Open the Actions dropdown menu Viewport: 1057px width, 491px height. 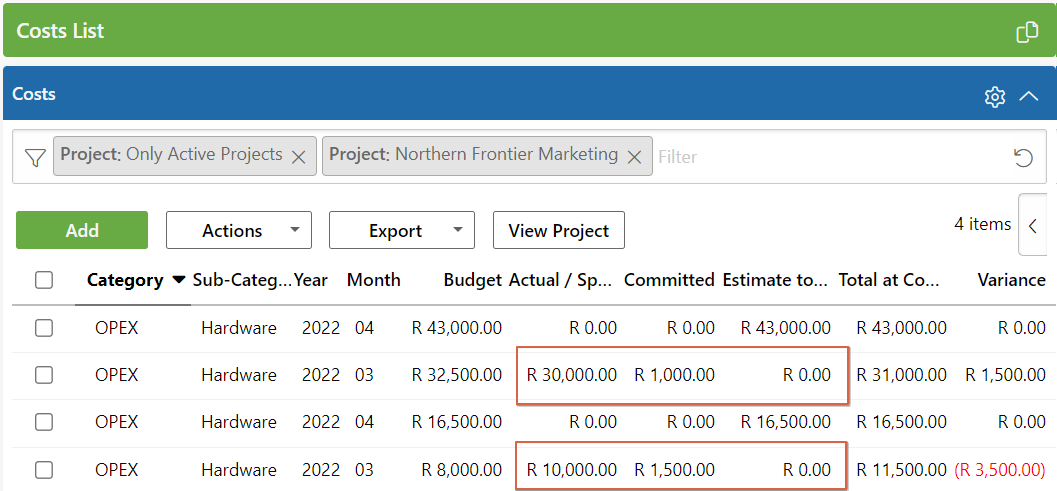click(x=238, y=230)
